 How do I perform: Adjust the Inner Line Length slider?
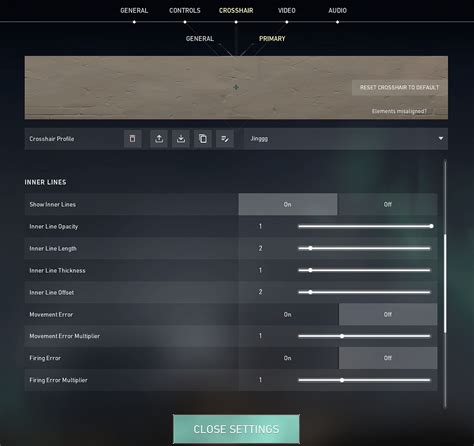point(364,248)
